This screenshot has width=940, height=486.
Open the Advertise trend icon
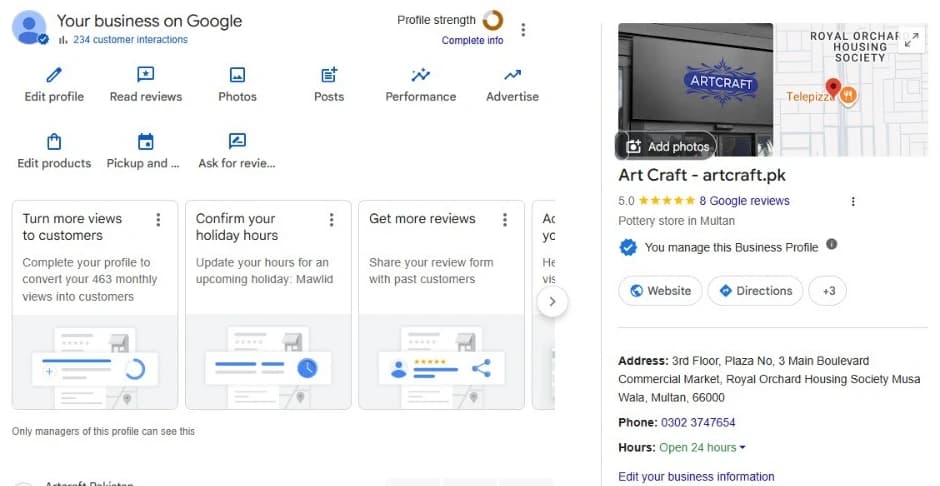513,75
